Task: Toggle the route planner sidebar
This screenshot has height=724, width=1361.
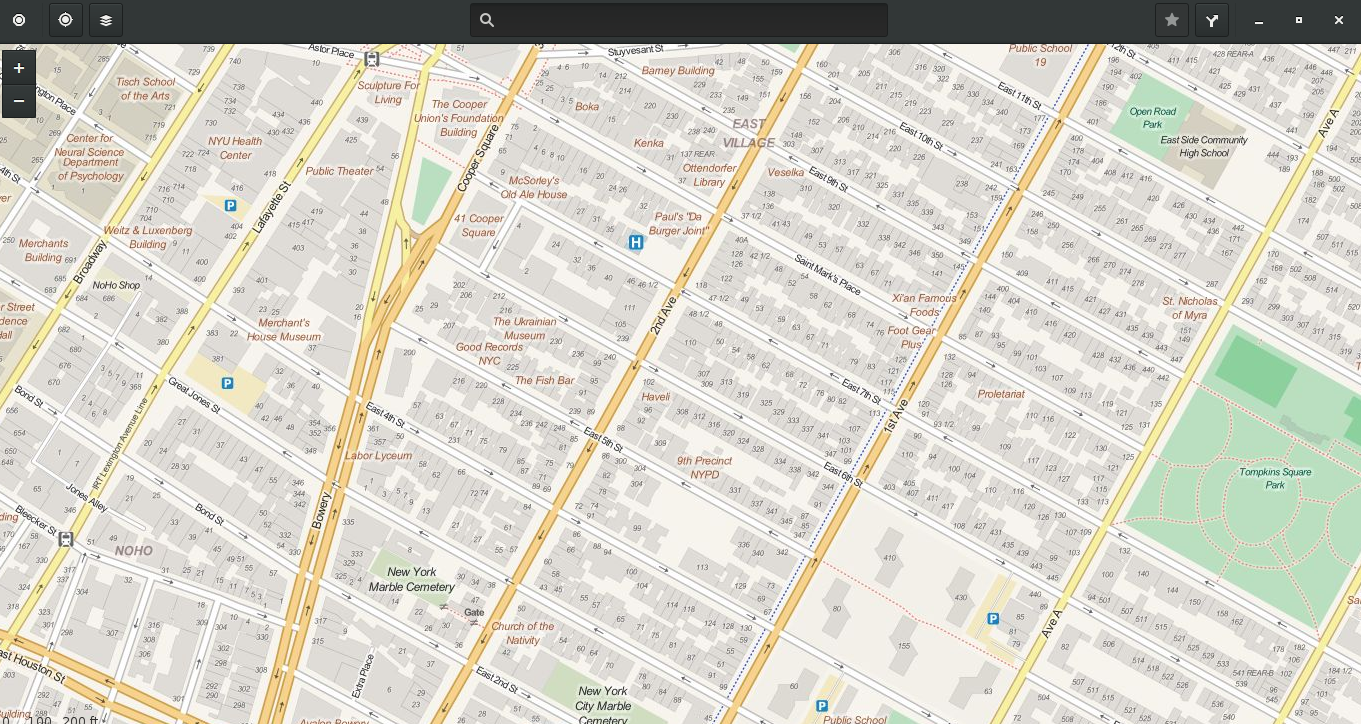Action: coord(1212,20)
